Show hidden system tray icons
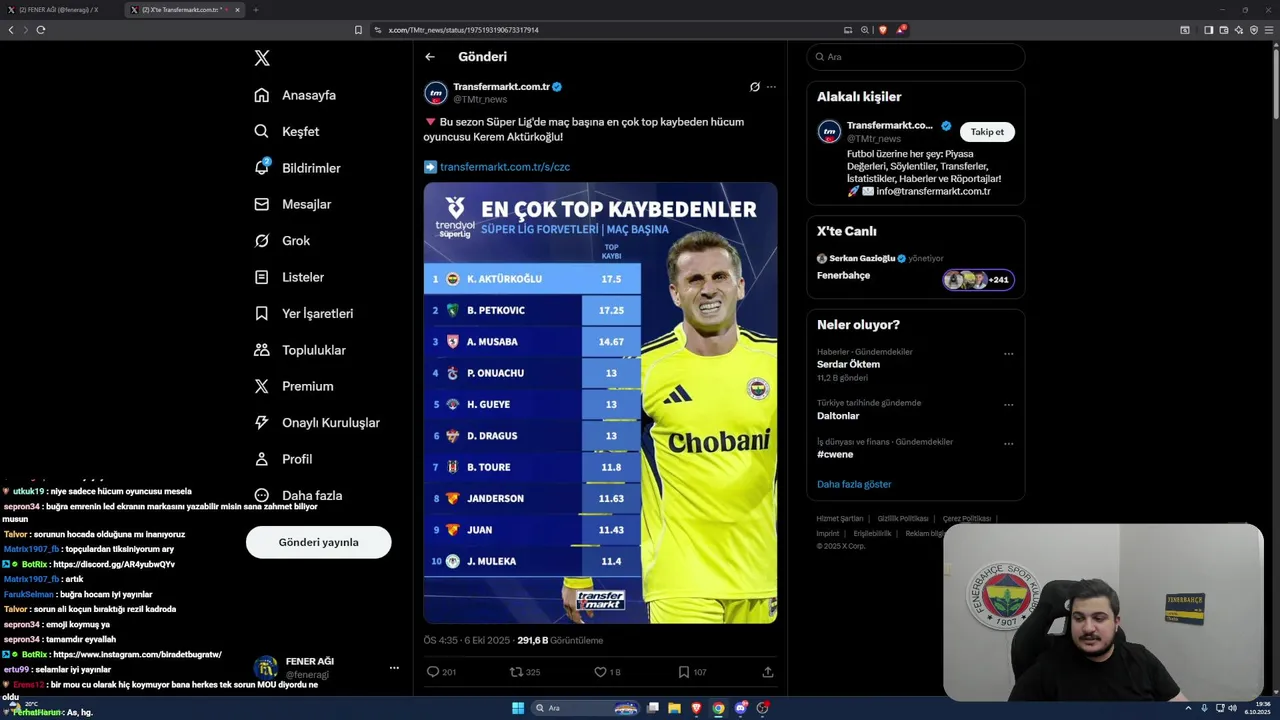This screenshot has height=720, width=1280. coord(1188,708)
